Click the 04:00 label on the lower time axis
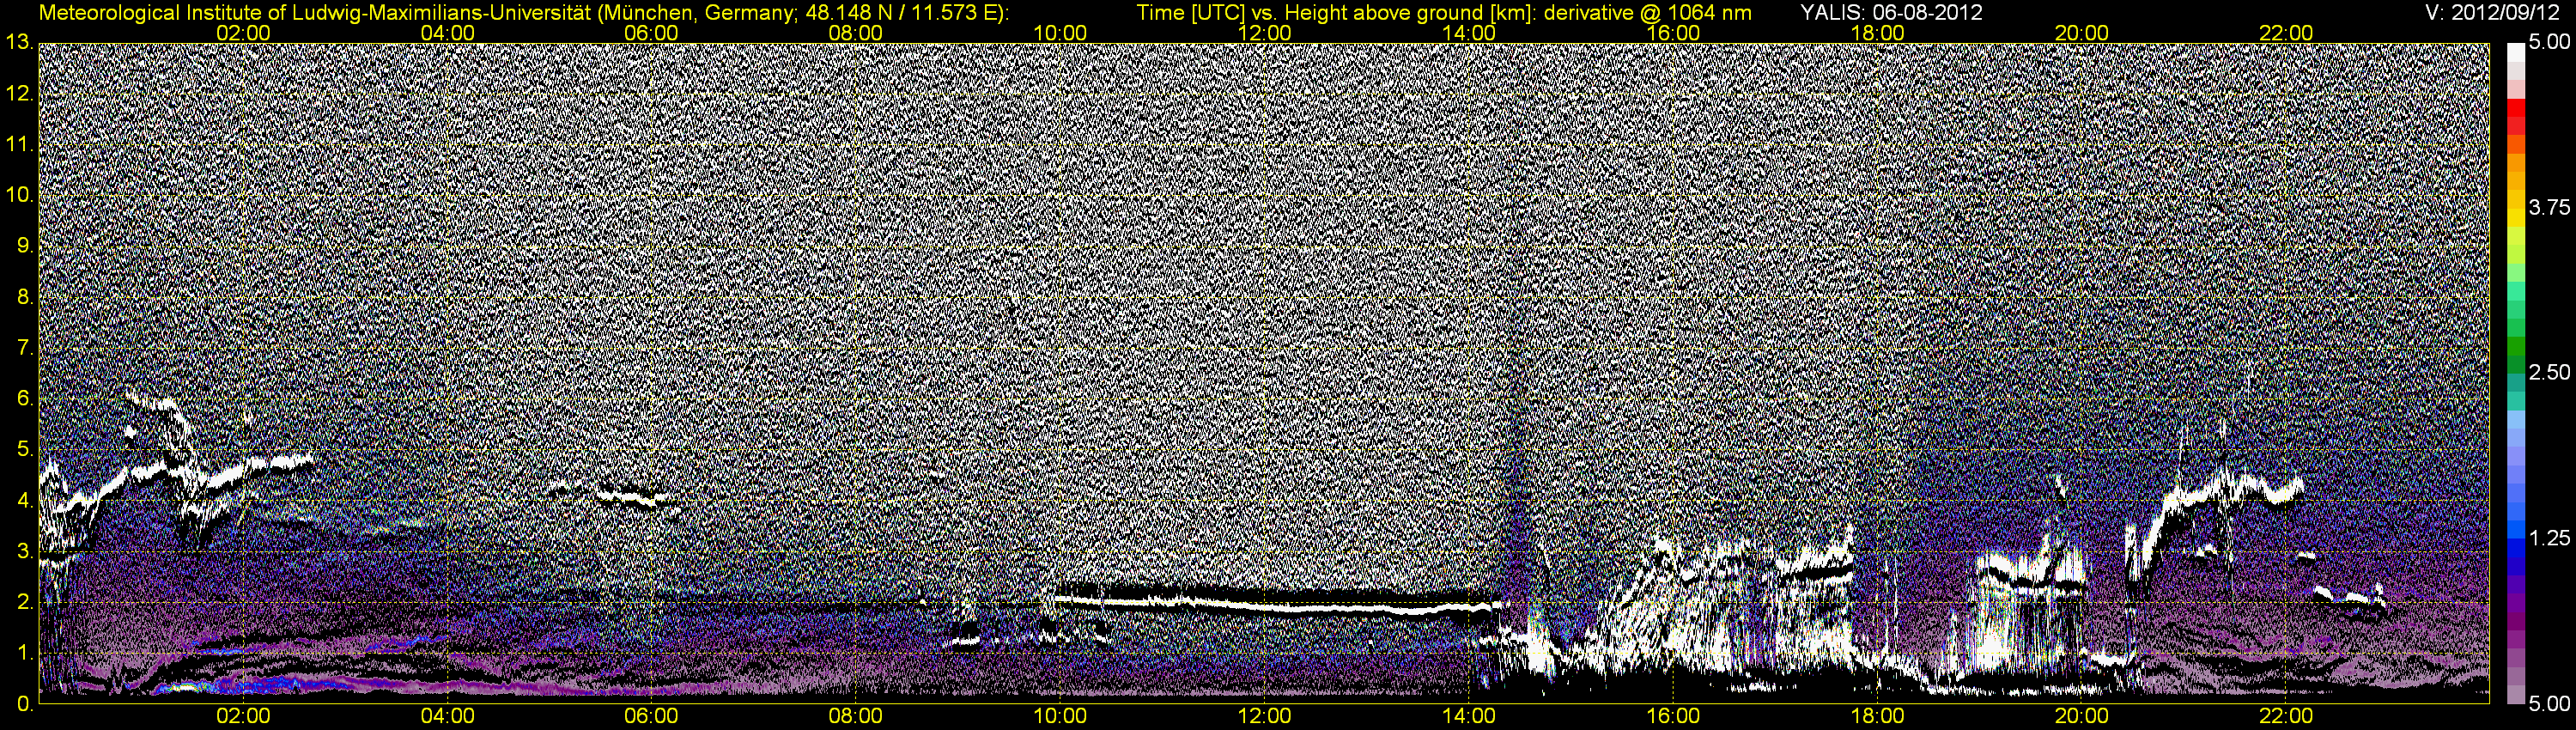2576x730 pixels. pos(447,717)
